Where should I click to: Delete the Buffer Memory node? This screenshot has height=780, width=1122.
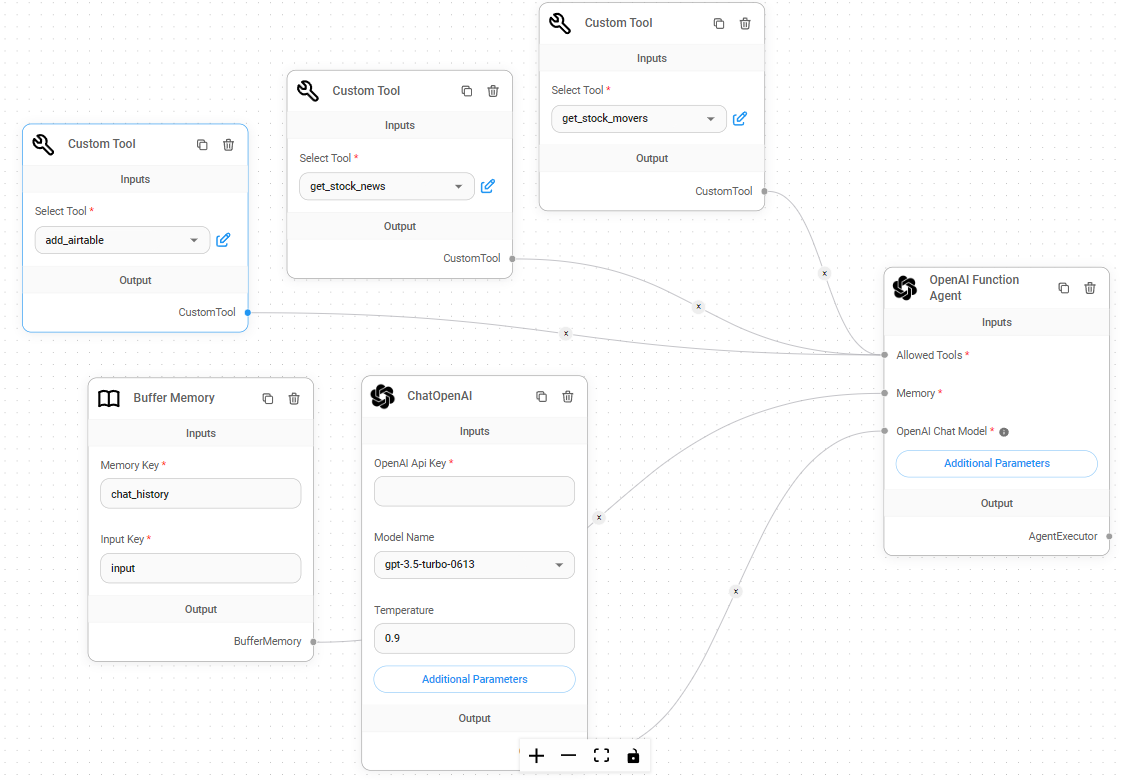click(294, 398)
